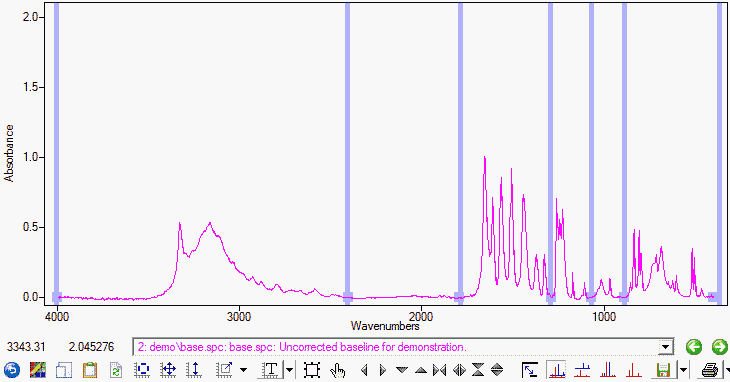Click the 1.0 tick label on y-axis
The width and height of the screenshot is (730, 382).
[x=31, y=157]
